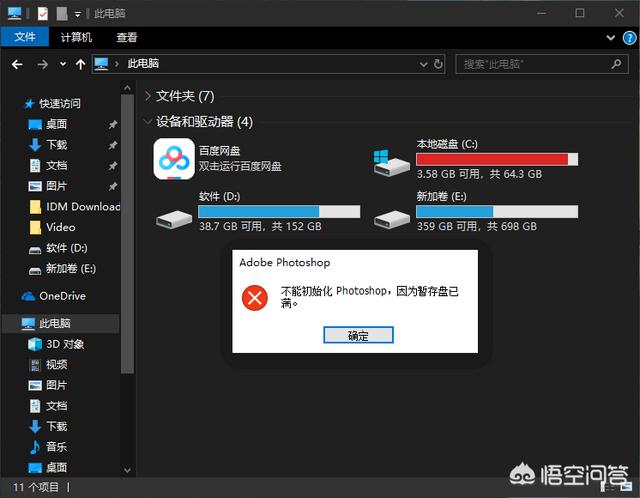Viewport: 640px width, 498px height.
Task: Click the red error icon in dialog
Action: [x=255, y=298]
